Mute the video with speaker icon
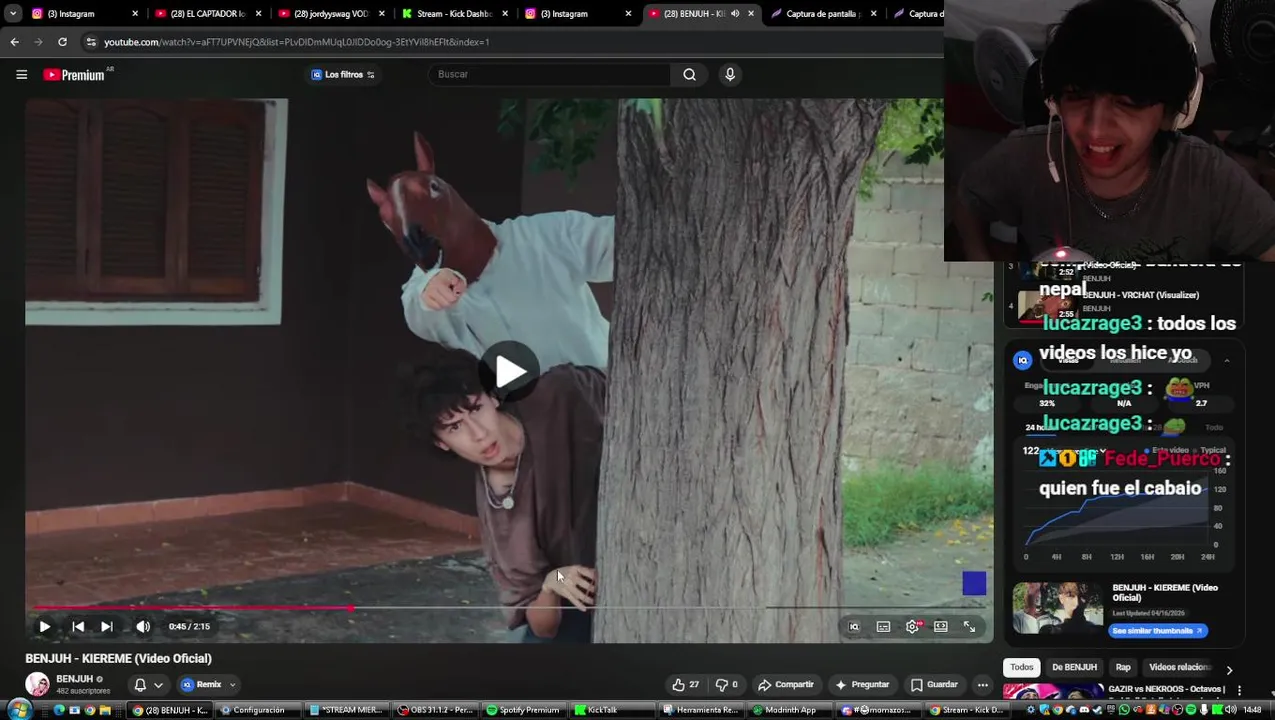Viewport: 1275px width, 720px height. click(x=143, y=626)
